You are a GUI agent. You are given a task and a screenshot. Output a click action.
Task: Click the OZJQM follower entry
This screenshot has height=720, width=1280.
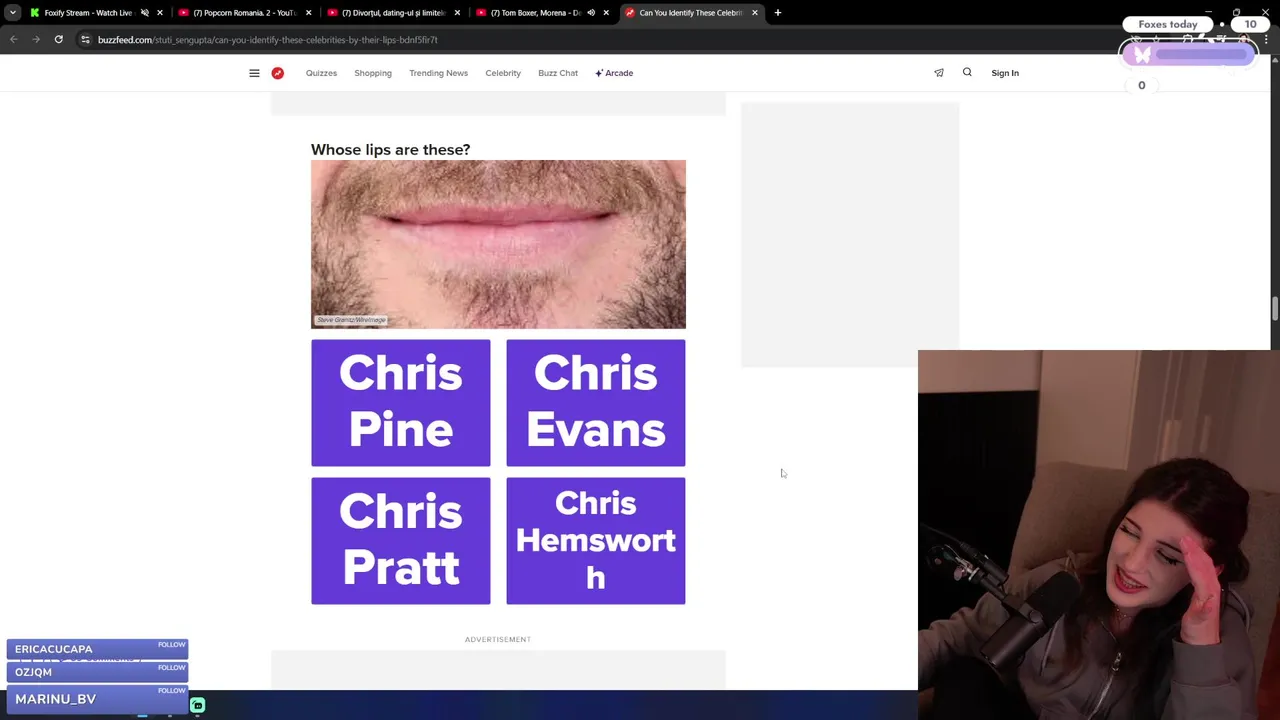point(97,672)
